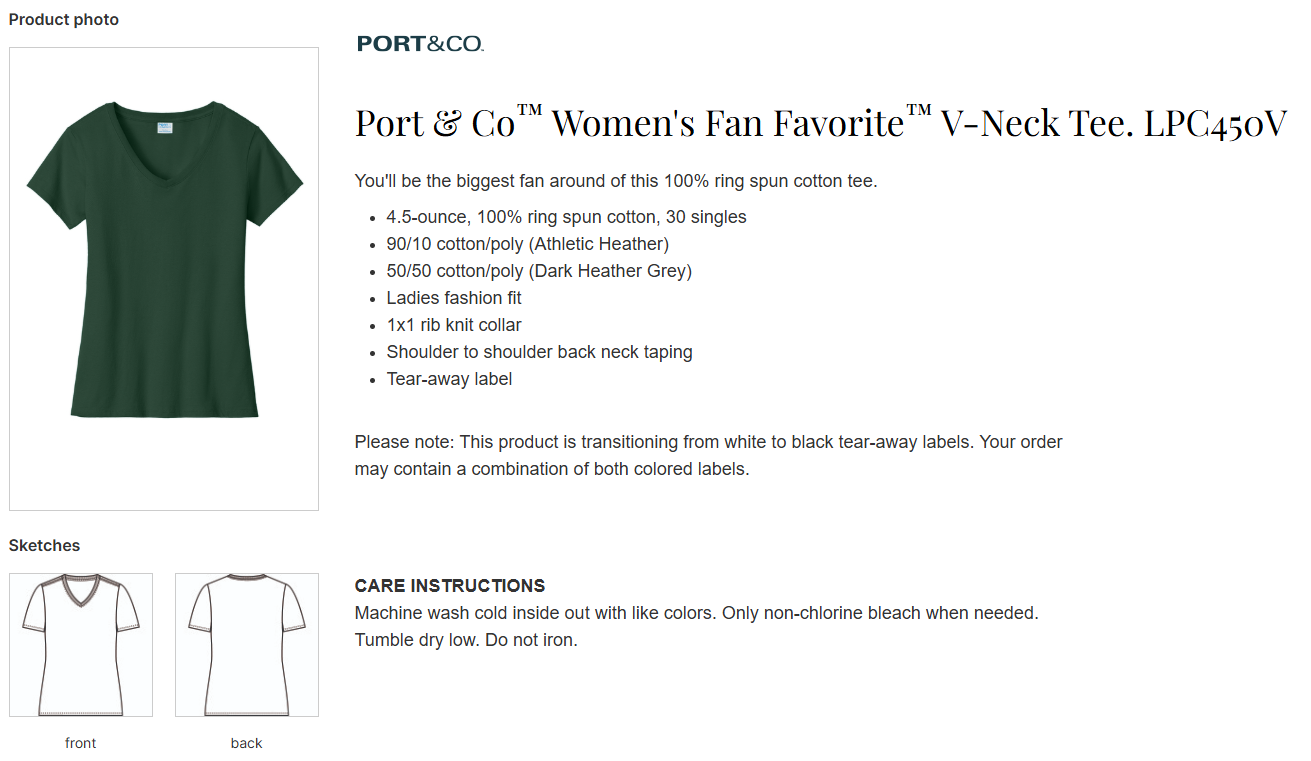This screenshot has width=1311, height=761.
Task: Click the 'Tear-away label' bullet
Action: [x=449, y=379]
